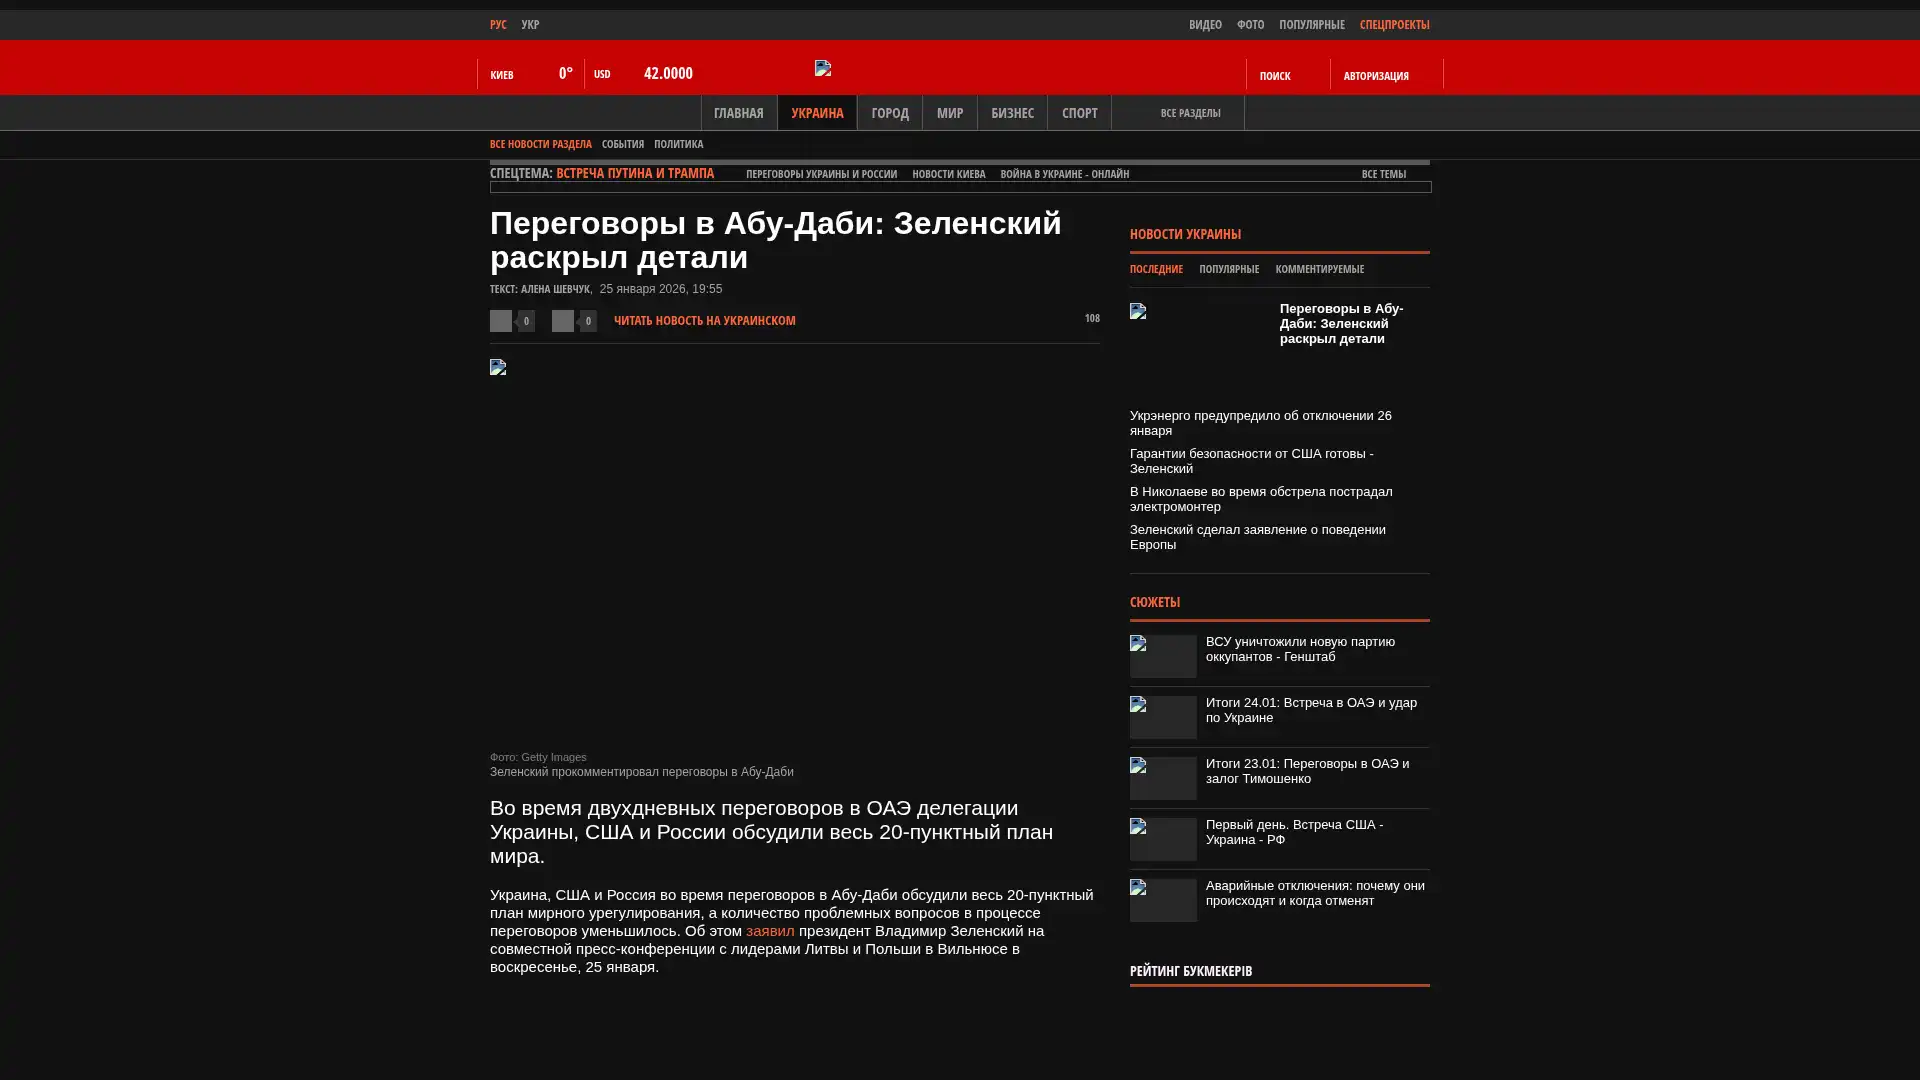The image size is (1920, 1080).
Task: Click the second gray share button
Action: (x=563, y=321)
